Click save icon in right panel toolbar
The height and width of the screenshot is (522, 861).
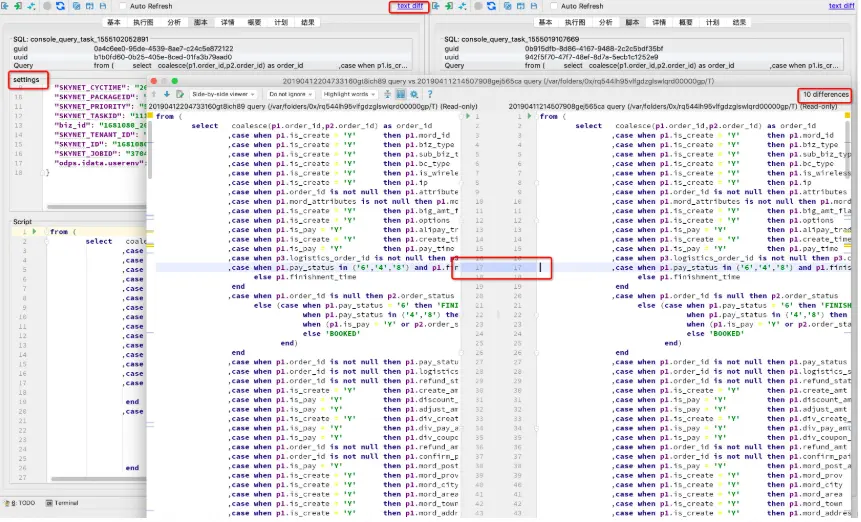click(x=534, y=6)
